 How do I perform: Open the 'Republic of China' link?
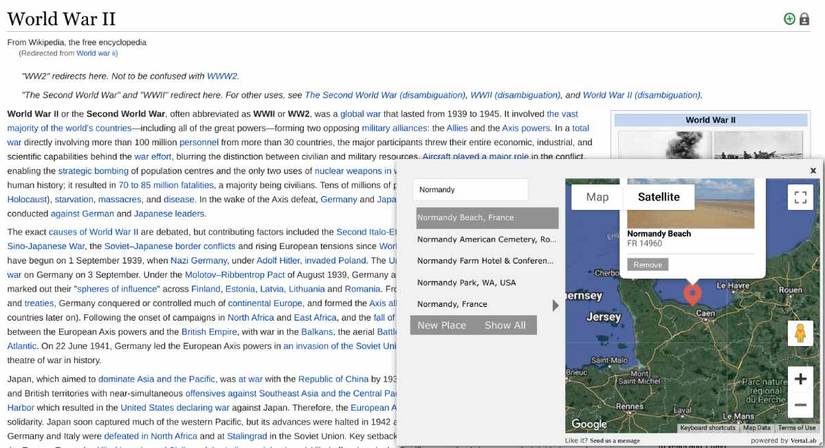coord(333,379)
